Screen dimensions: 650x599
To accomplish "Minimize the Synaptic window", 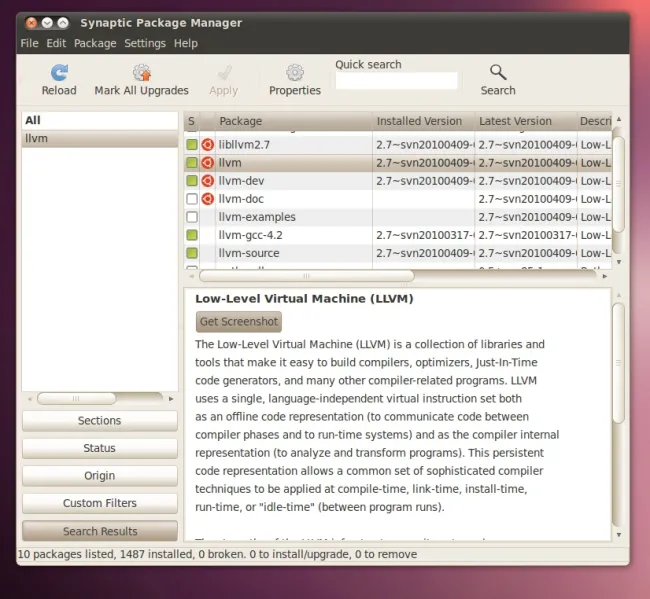I will pos(47,23).
